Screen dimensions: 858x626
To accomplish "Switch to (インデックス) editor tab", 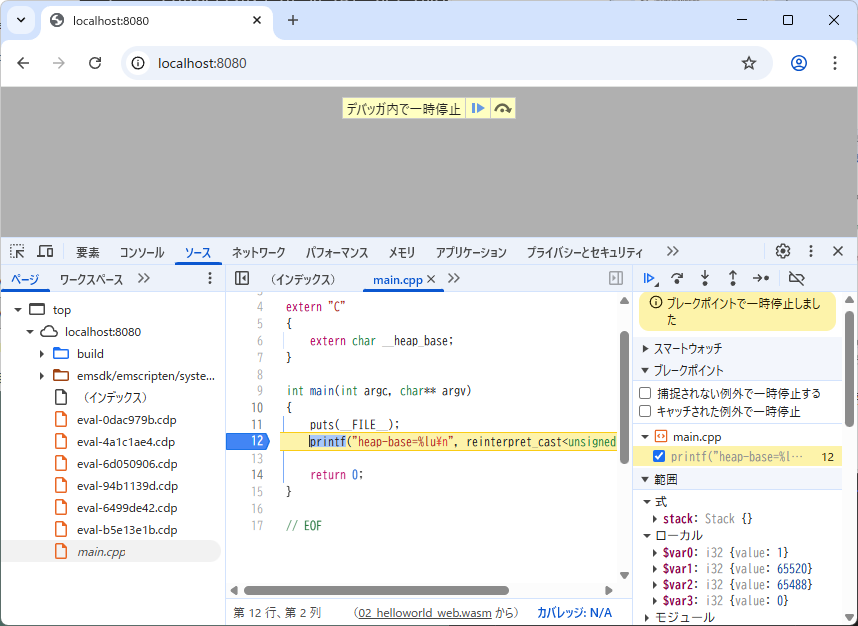I will pyautogui.click(x=303, y=280).
